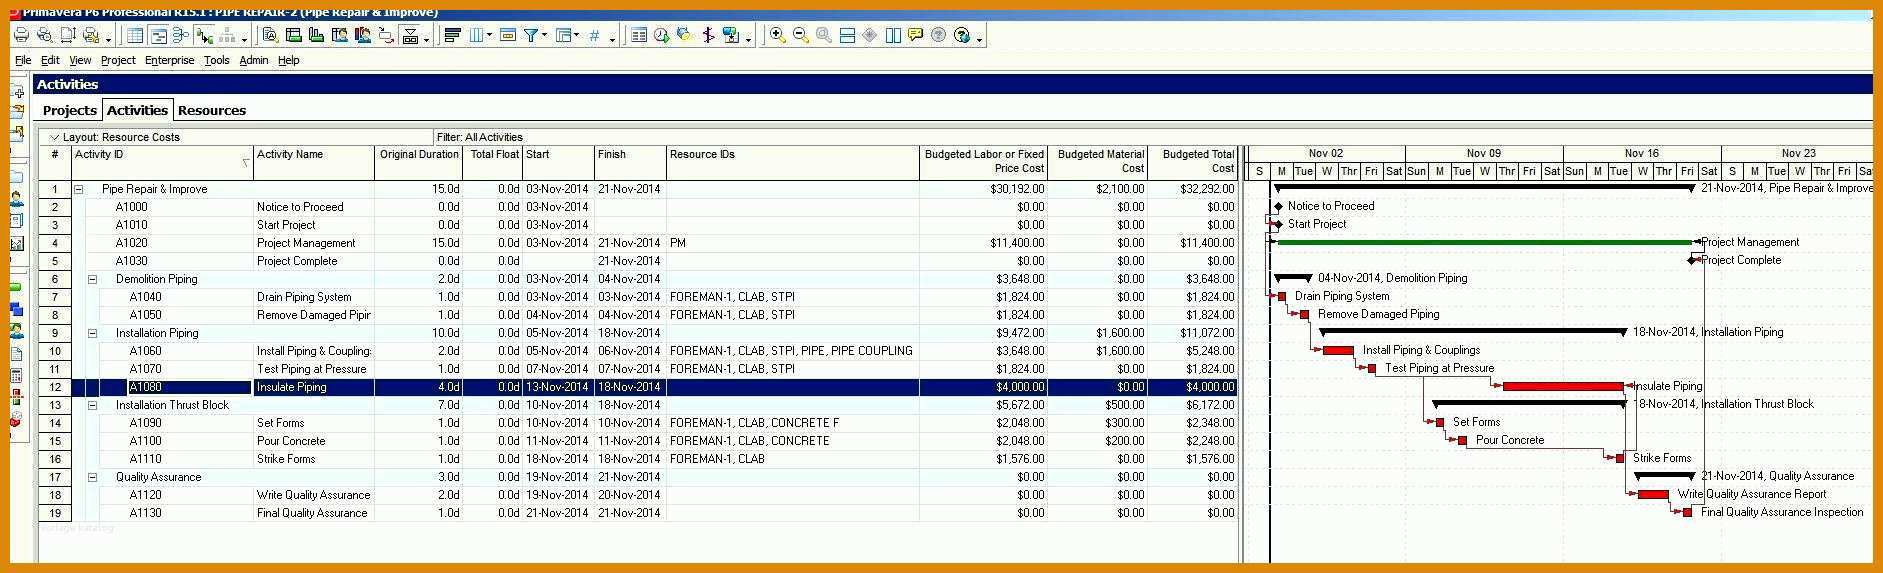Open Print Preview from the toolbar
This screenshot has height=573, width=1883.
(x=44, y=35)
